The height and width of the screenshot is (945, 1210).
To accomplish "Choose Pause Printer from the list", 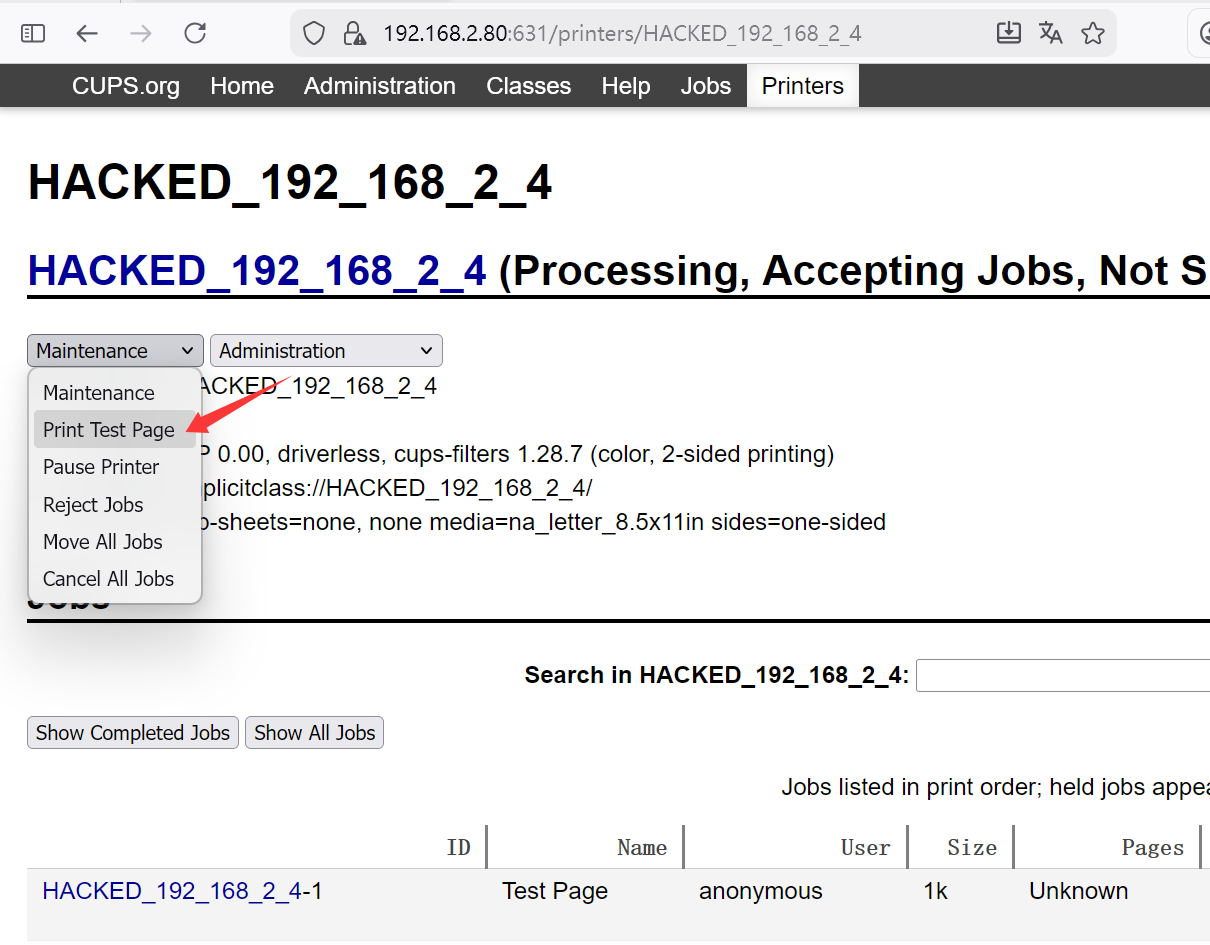I will 101,467.
